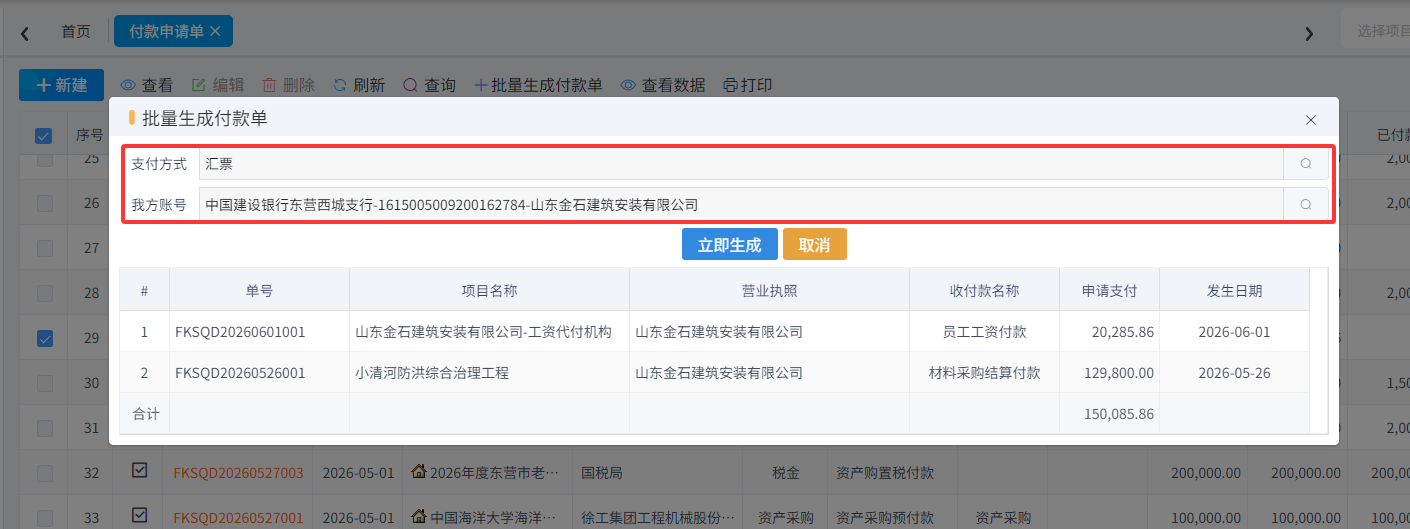Open the 支付方式 lookup search icon
This screenshot has width=1410, height=529.
pyautogui.click(x=1306, y=164)
